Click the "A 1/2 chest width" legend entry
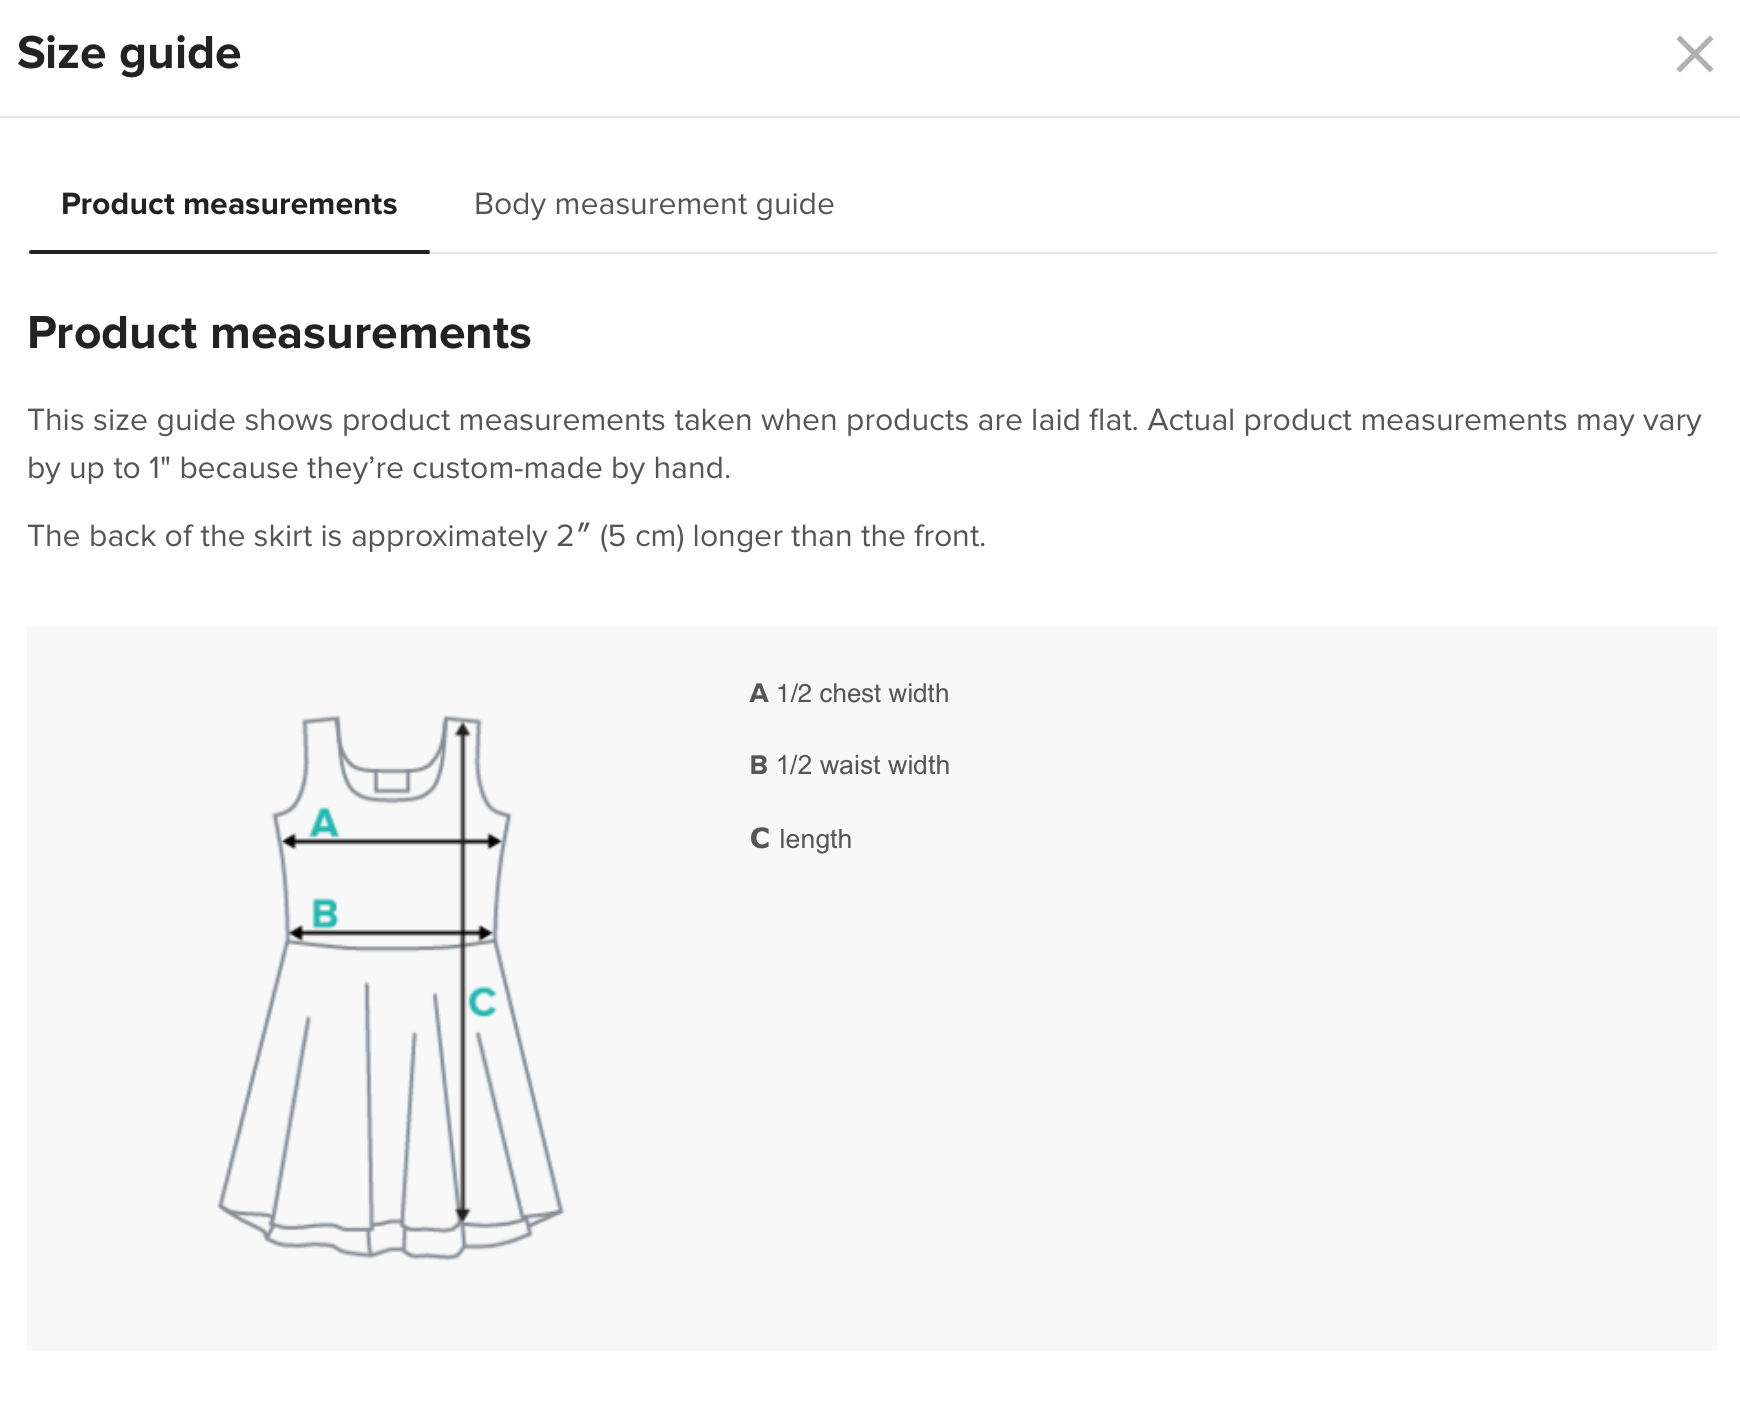 click(849, 693)
